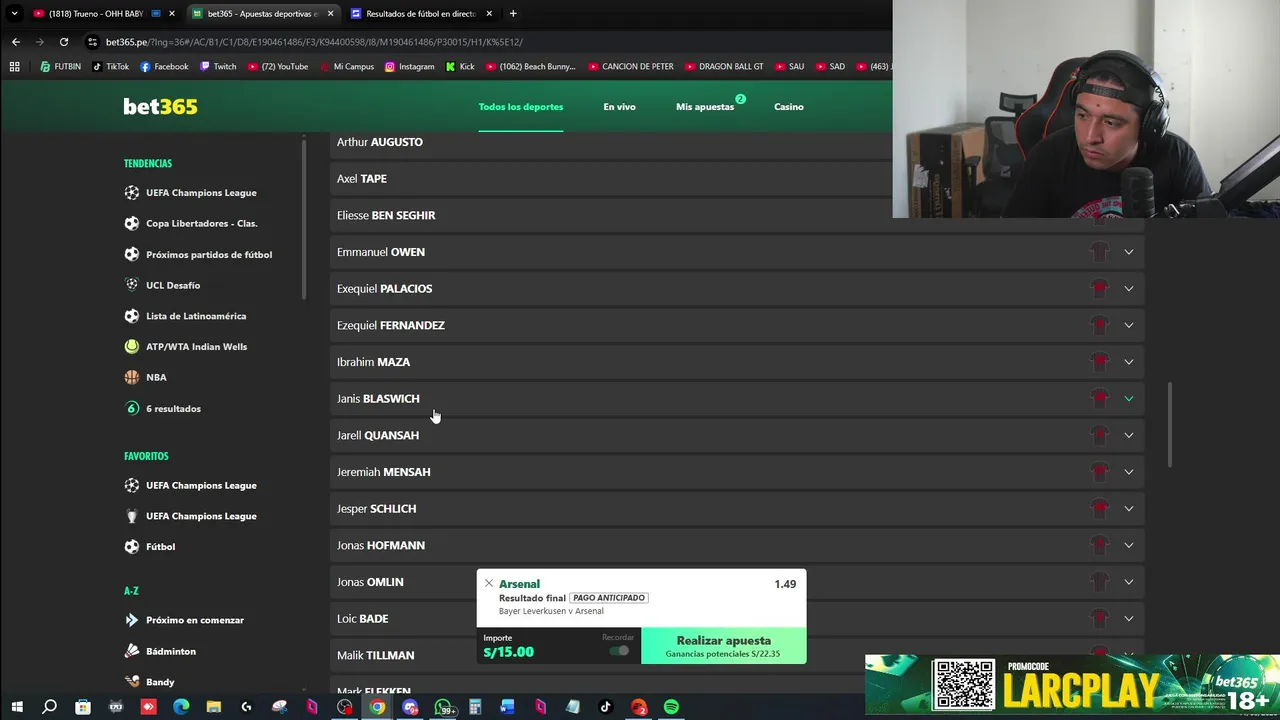The width and height of the screenshot is (1280, 720).
Task: Click Emmanuel OWEN's jersey icon
Action: 1100,252
